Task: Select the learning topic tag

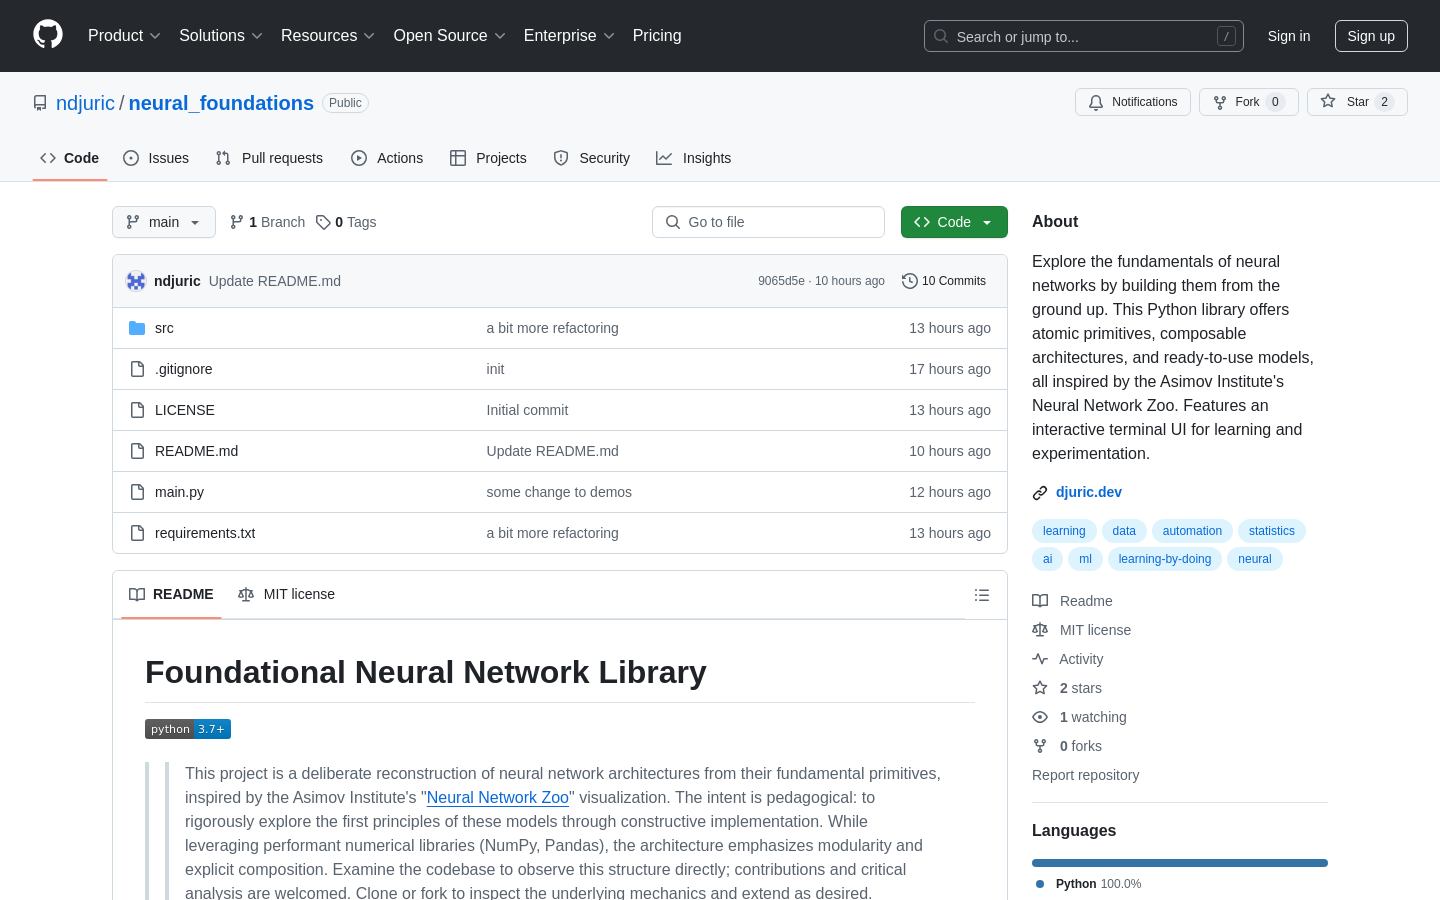Action: (1064, 531)
